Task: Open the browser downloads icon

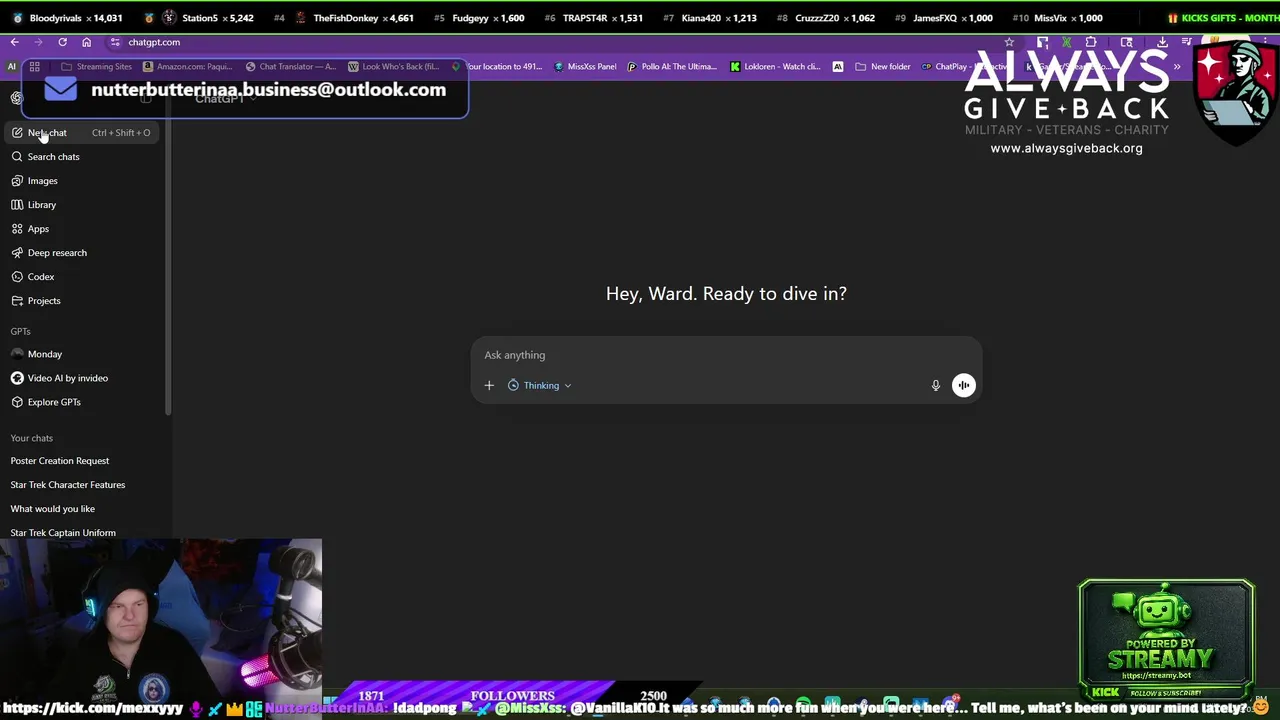Action: 1162,42
